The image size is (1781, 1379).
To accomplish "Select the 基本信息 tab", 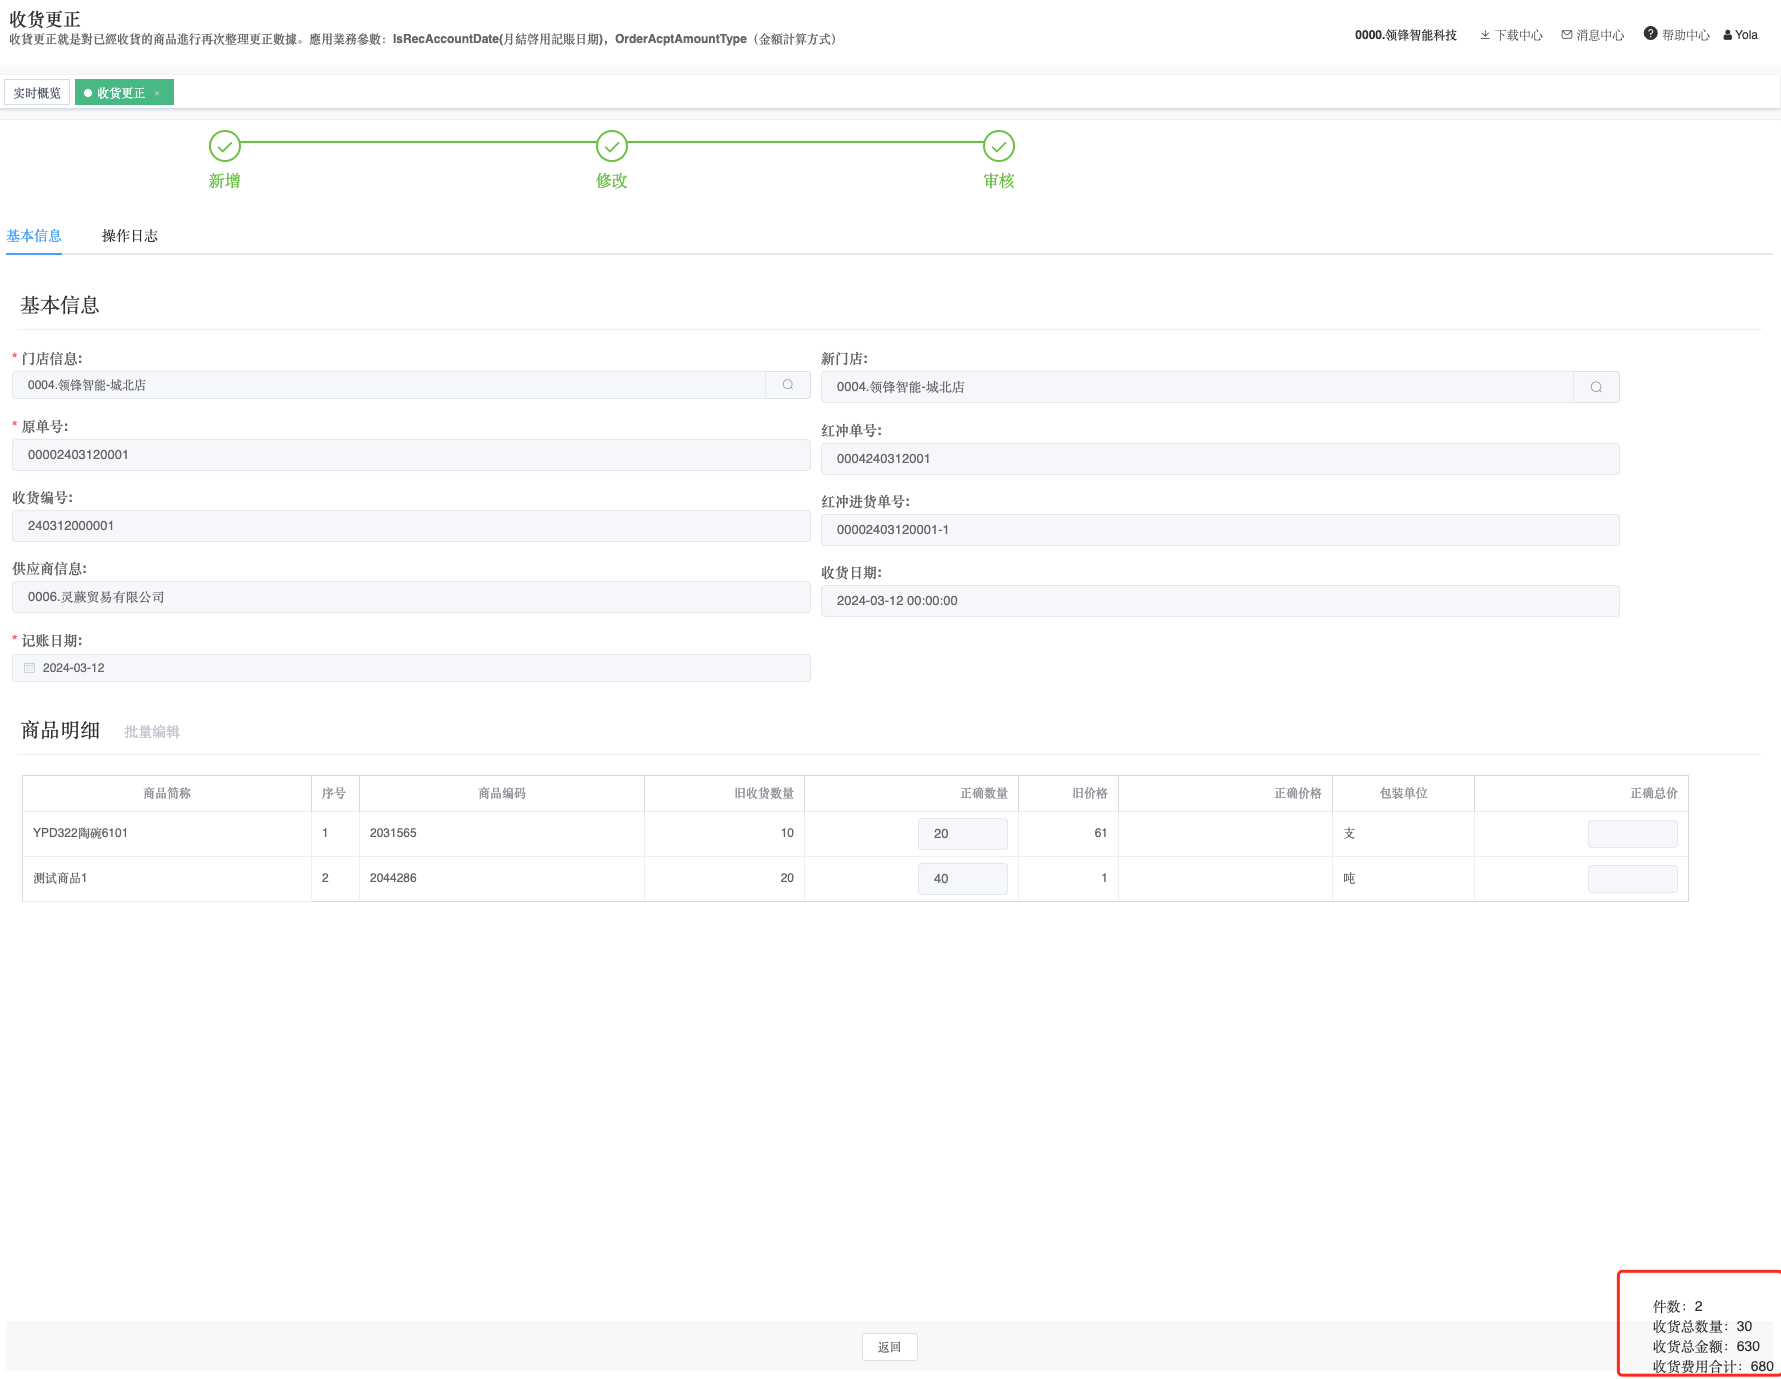I will pyautogui.click(x=34, y=236).
